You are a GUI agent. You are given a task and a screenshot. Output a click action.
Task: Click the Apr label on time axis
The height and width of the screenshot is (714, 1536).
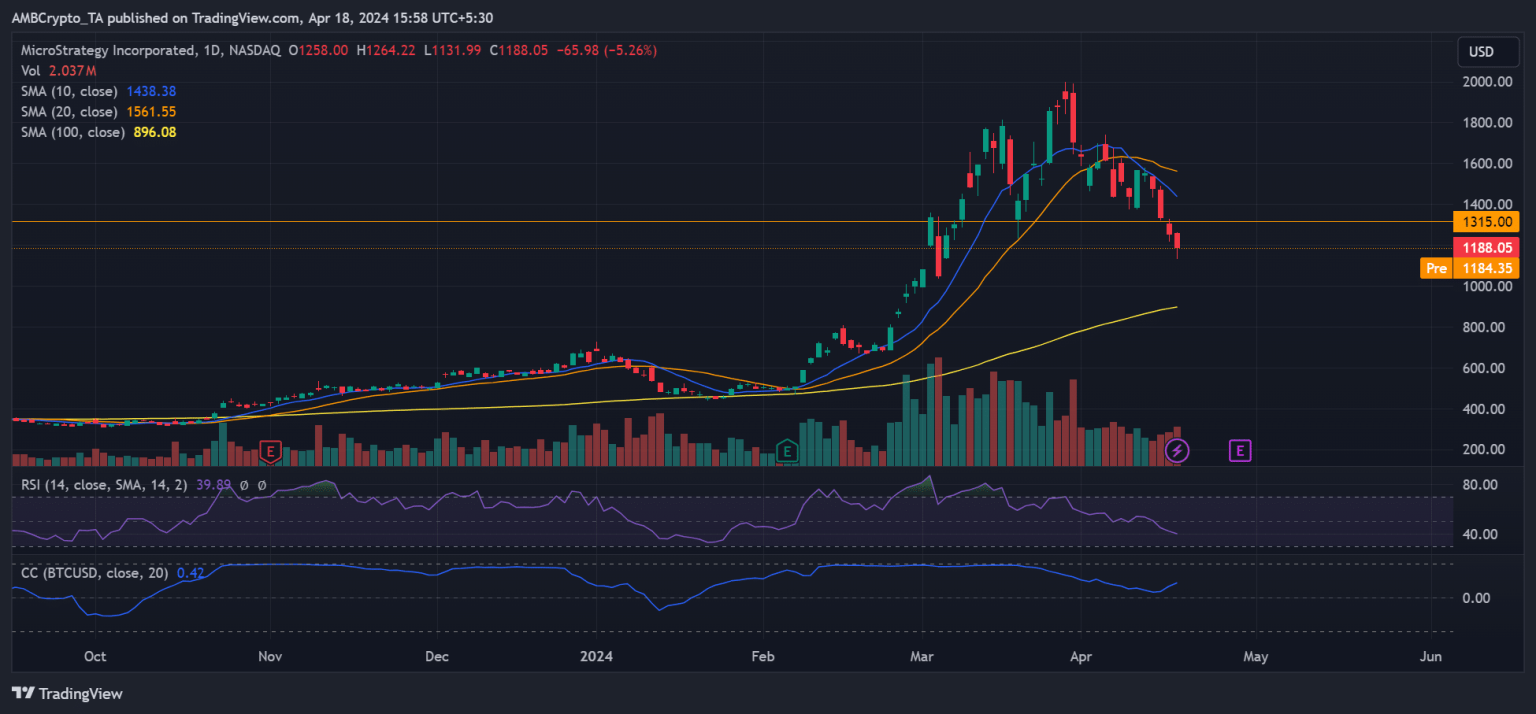point(1080,657)
